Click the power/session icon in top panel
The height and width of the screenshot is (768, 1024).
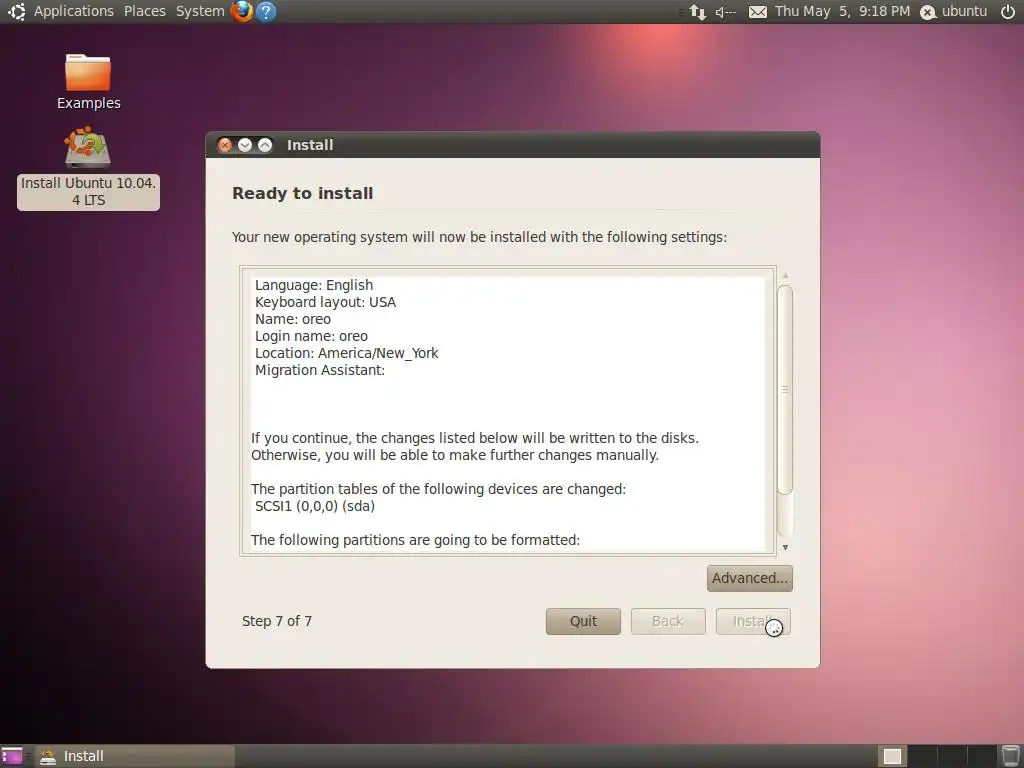(1008, 11)
